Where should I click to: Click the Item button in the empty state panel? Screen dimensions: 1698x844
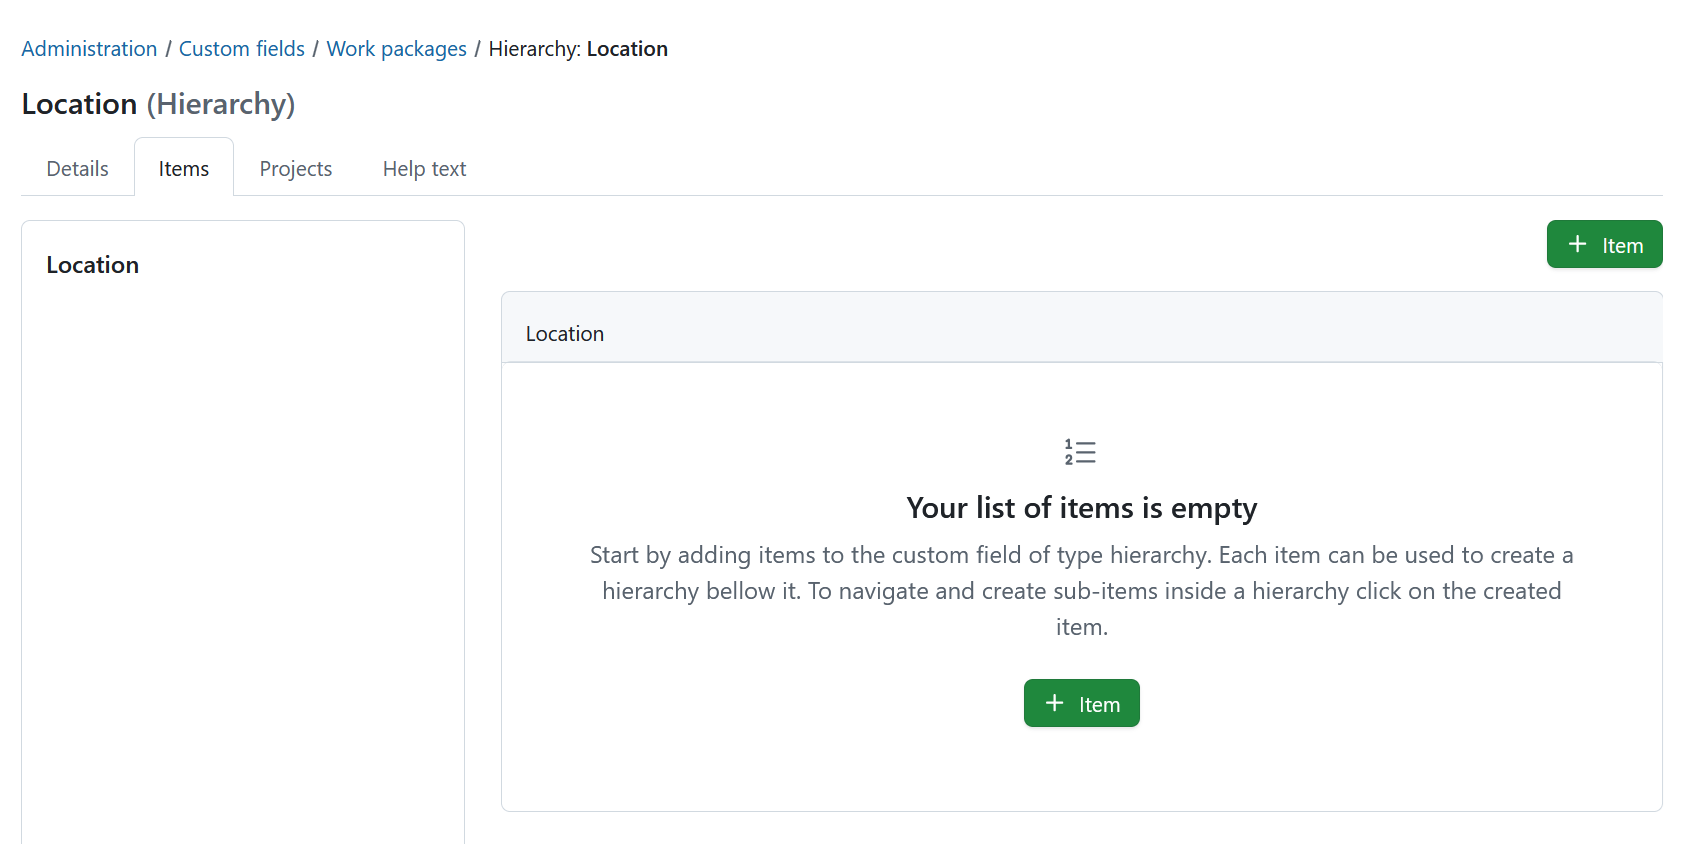coord(1081,703)
